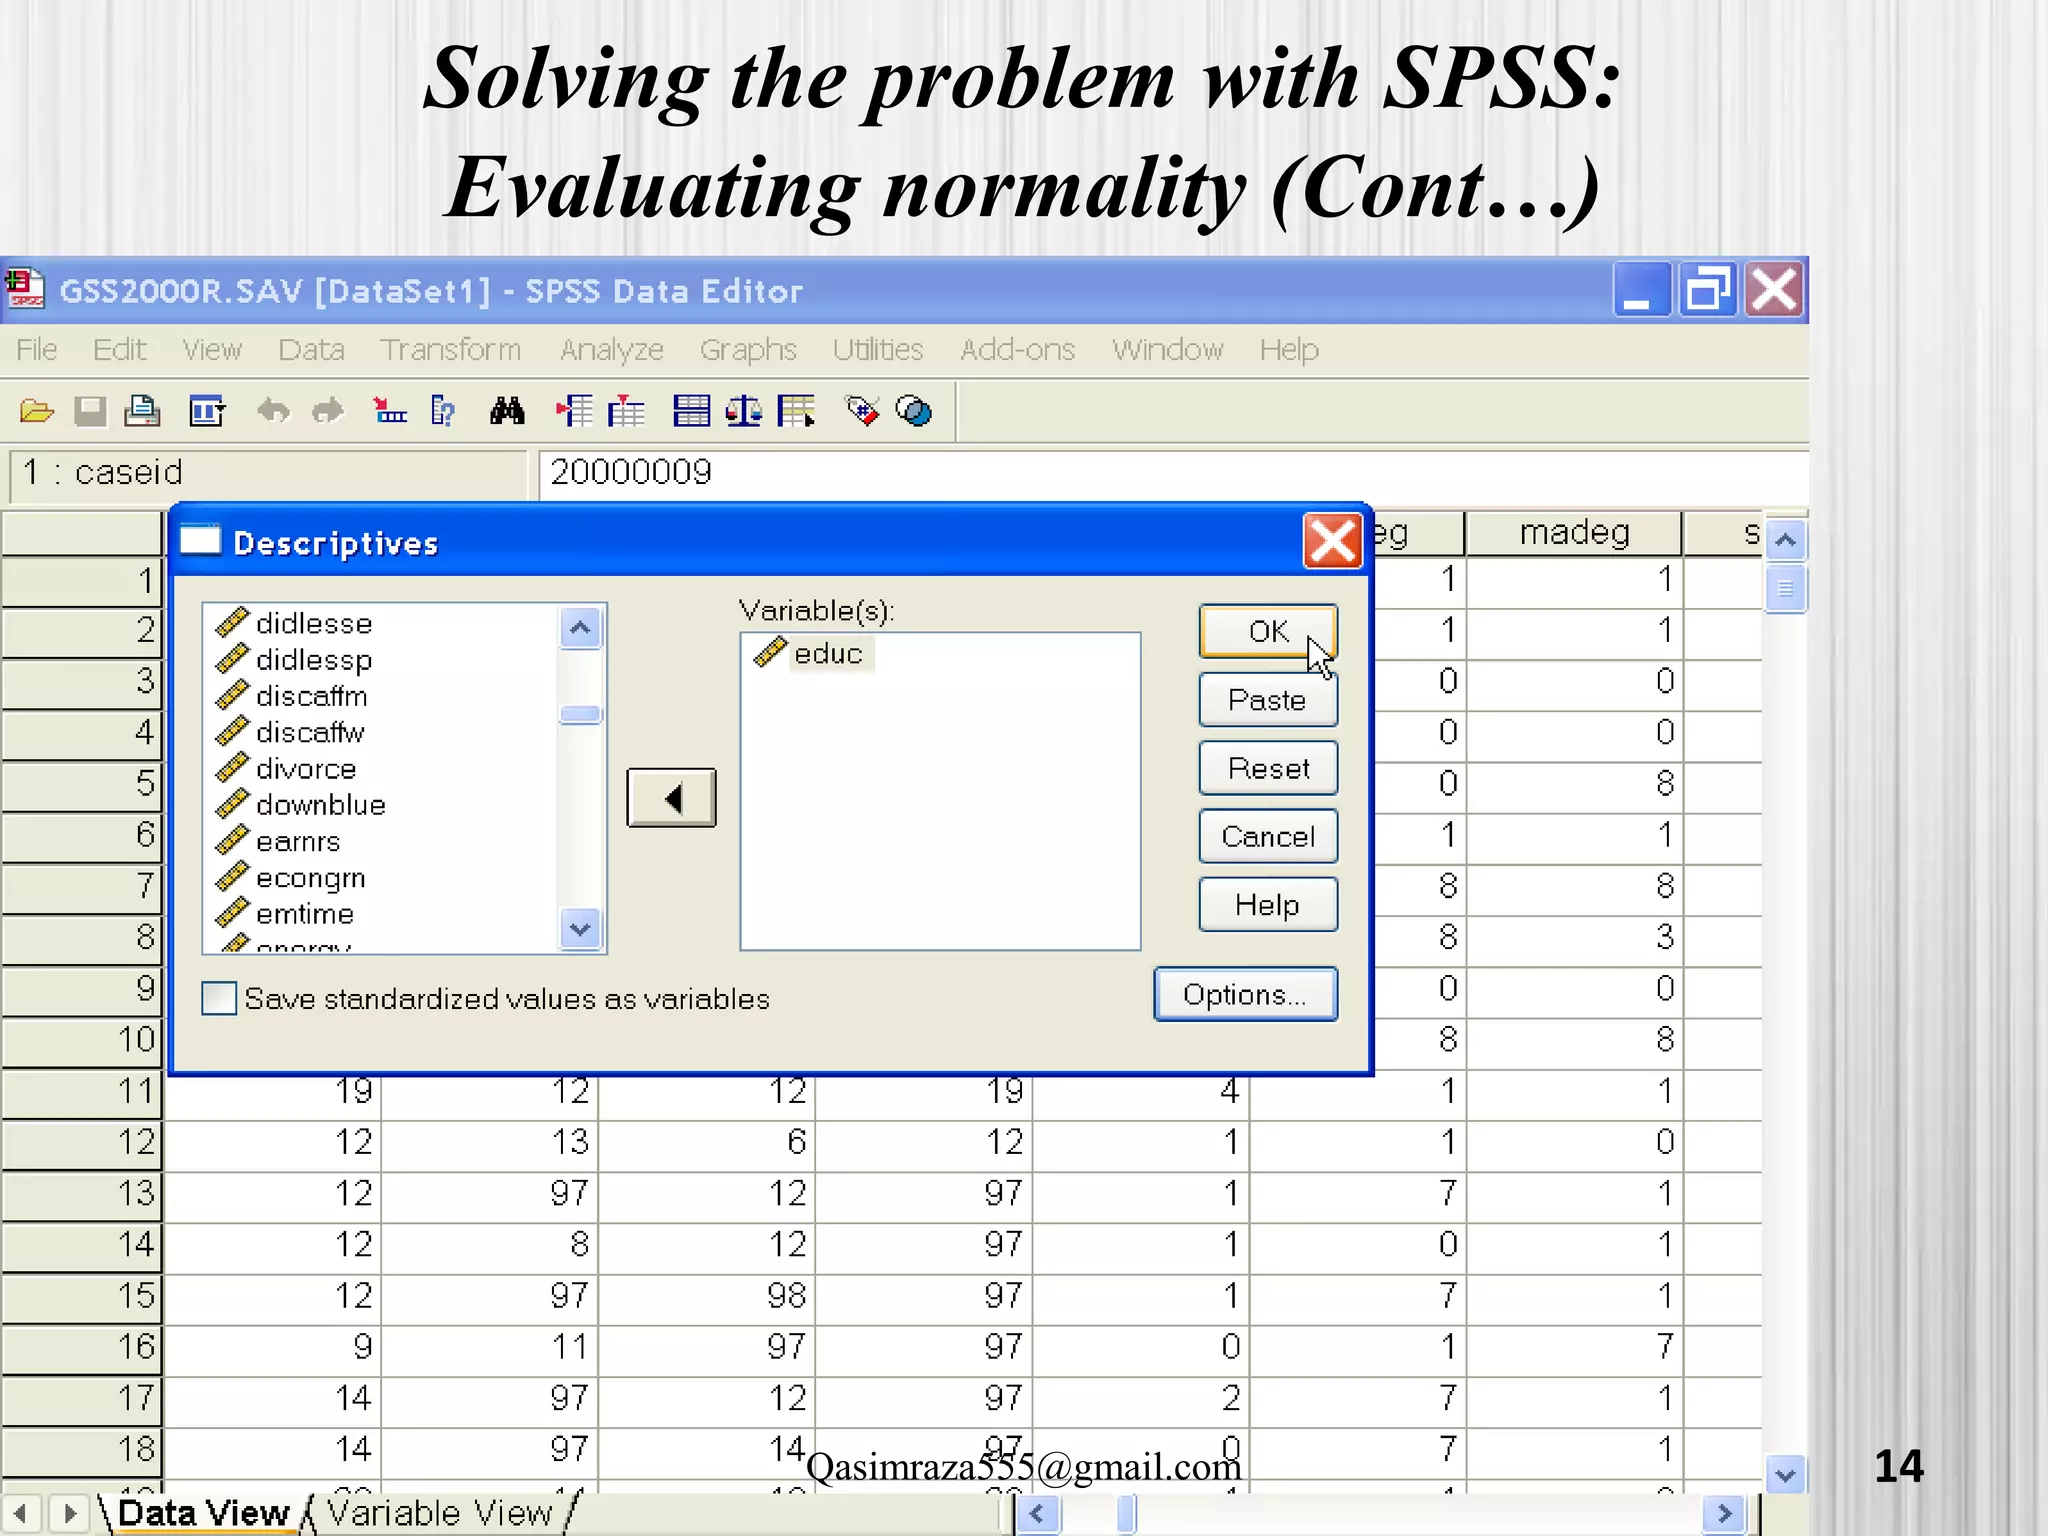This screenshot has width=2048, height=1536.
Task: Click variable list scroll up arrow
Action: [x=580, y=628]
